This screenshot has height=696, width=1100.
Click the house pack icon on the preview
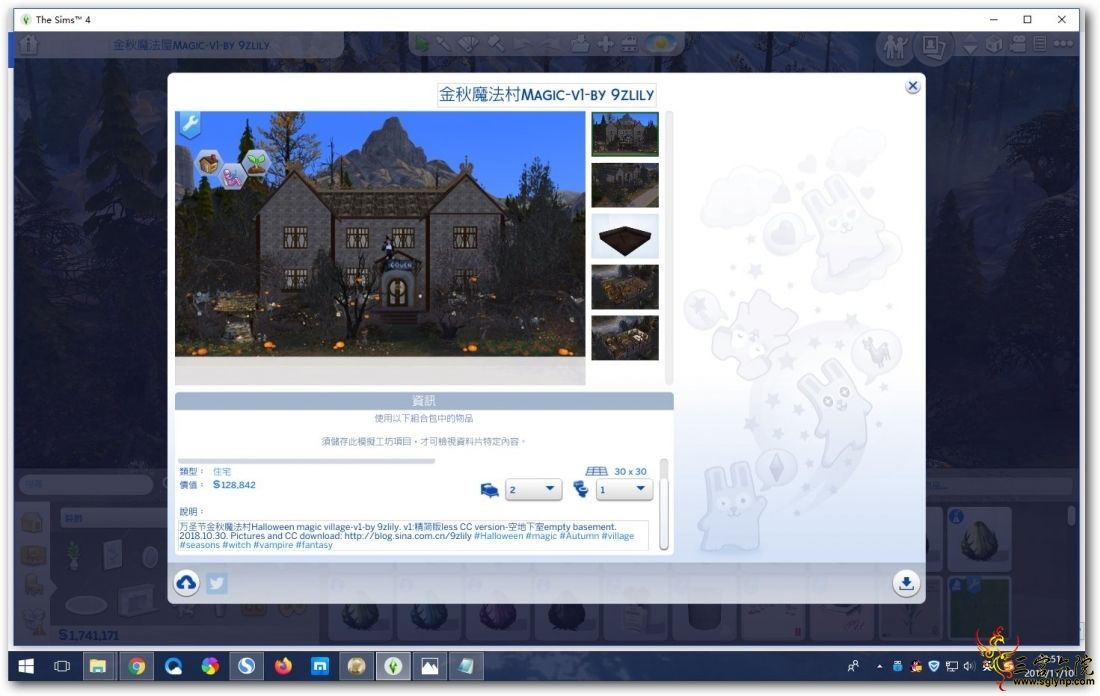(x=208, y=162)
